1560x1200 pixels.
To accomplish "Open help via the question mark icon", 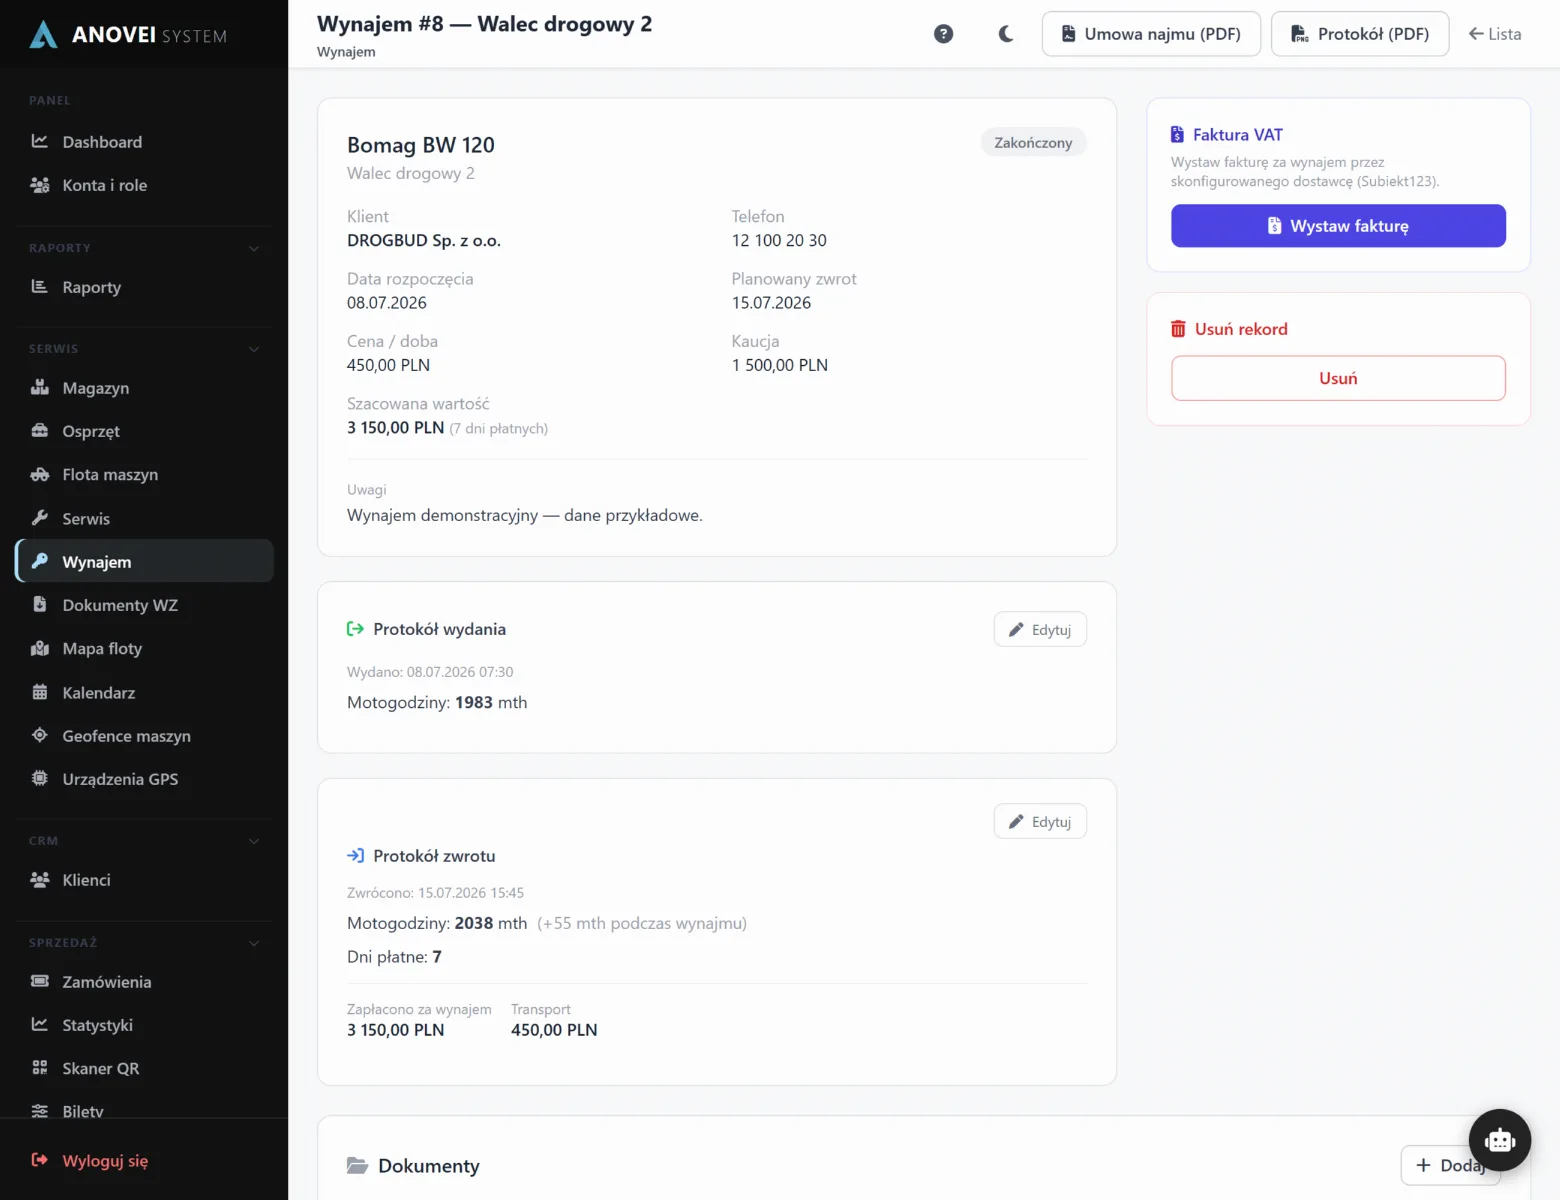I will click(x=943, y=34).
